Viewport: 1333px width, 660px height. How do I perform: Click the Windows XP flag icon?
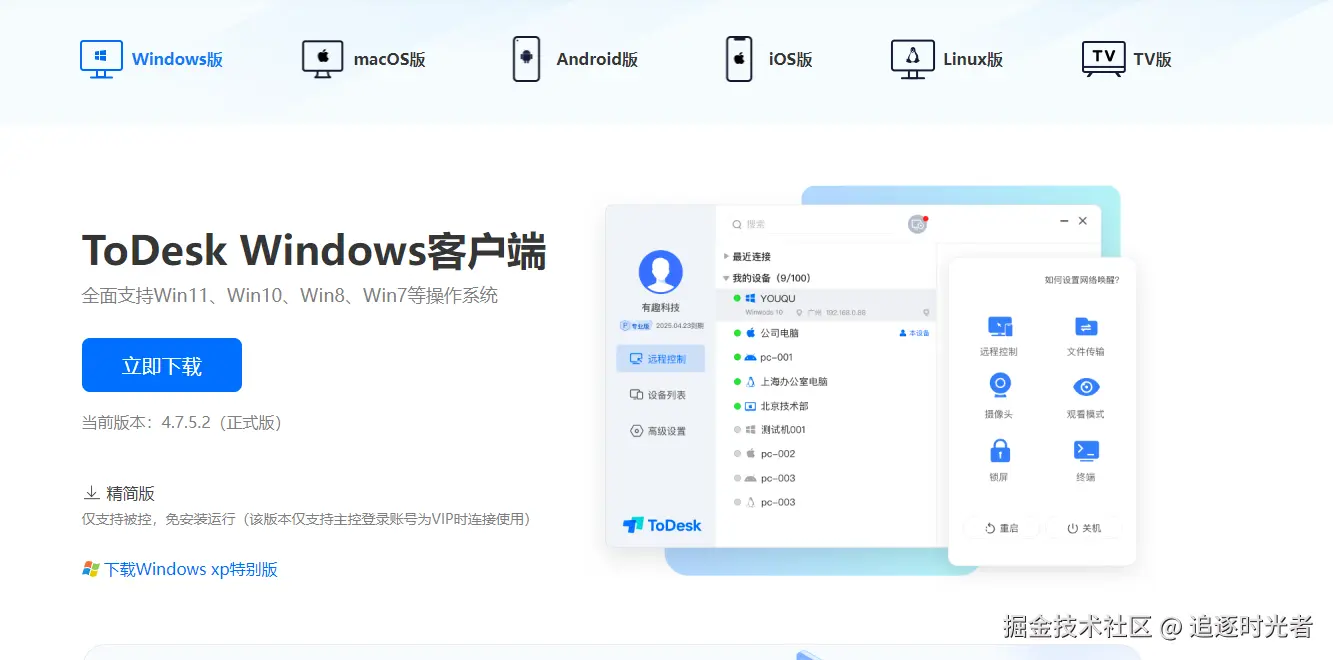pos(91,569)
